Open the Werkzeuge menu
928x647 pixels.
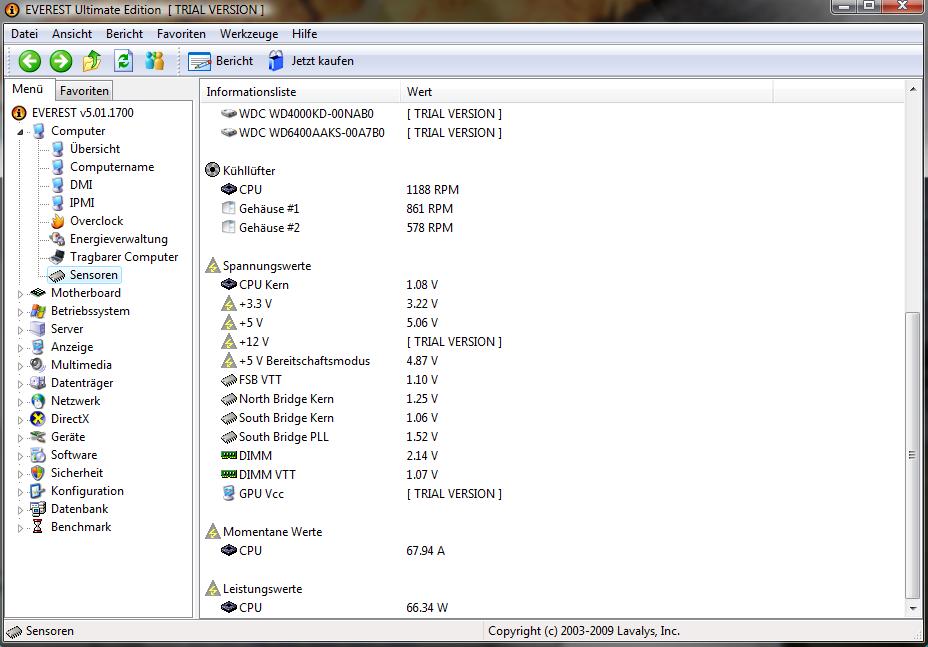[x=249, y=34]
